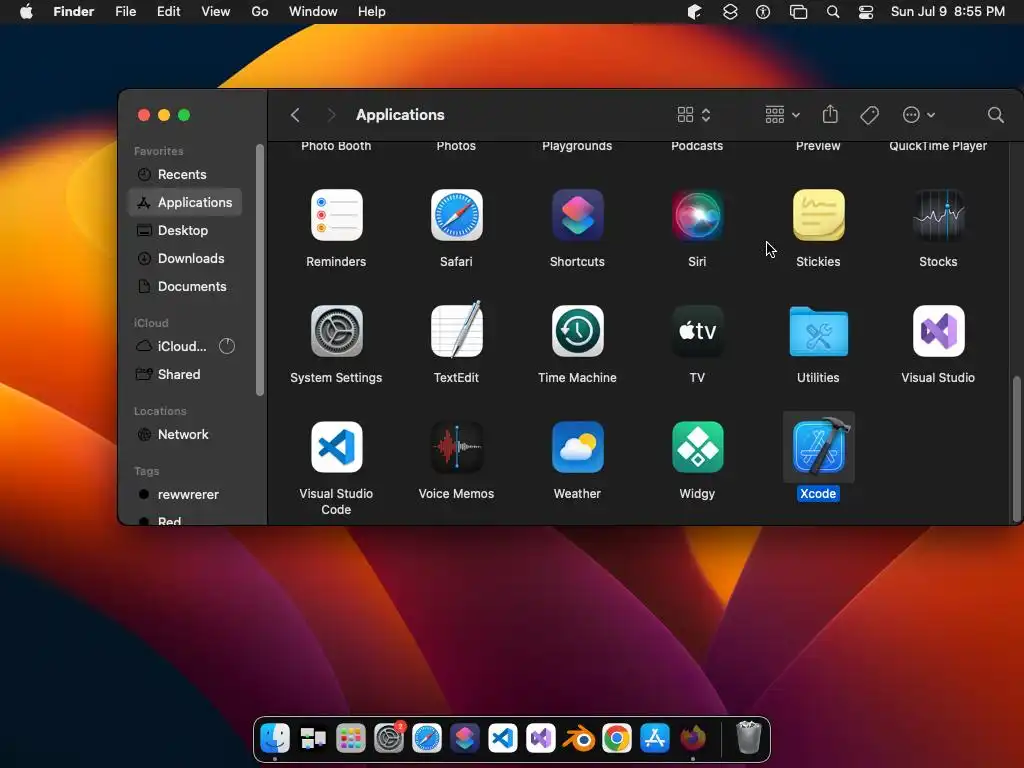This screenshot has height=768, width=1024.
Task: Open Shortcuts from the Dock
Action: [x=464, y=739]
